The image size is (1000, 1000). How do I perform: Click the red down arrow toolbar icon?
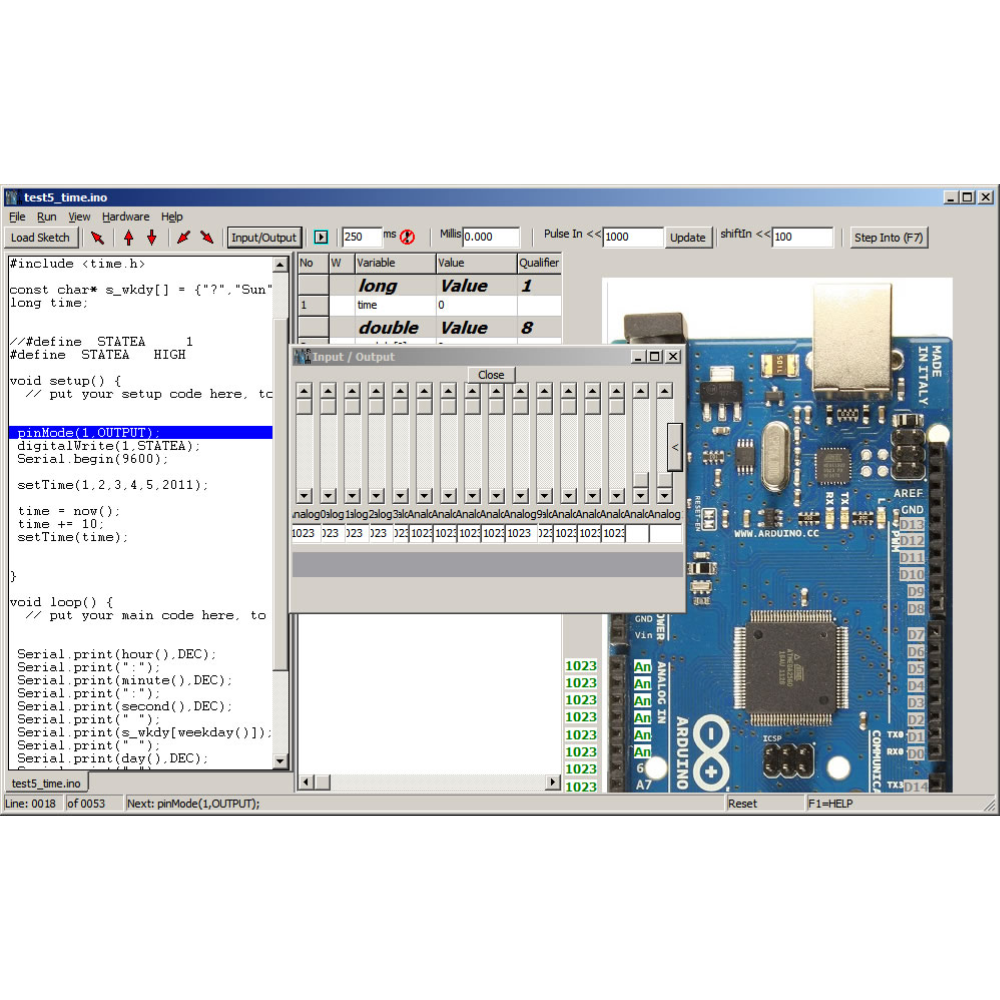(x=152, y=238)
